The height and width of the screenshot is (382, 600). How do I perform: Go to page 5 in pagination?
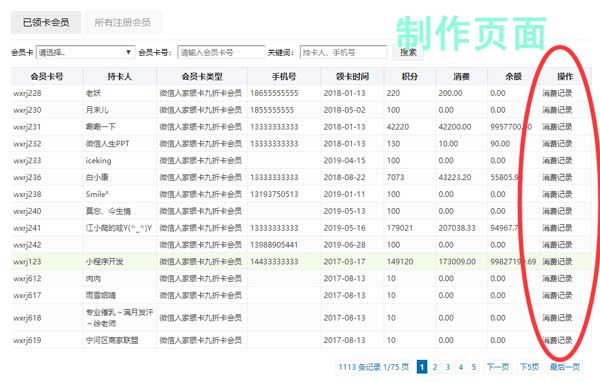[474, 367]
